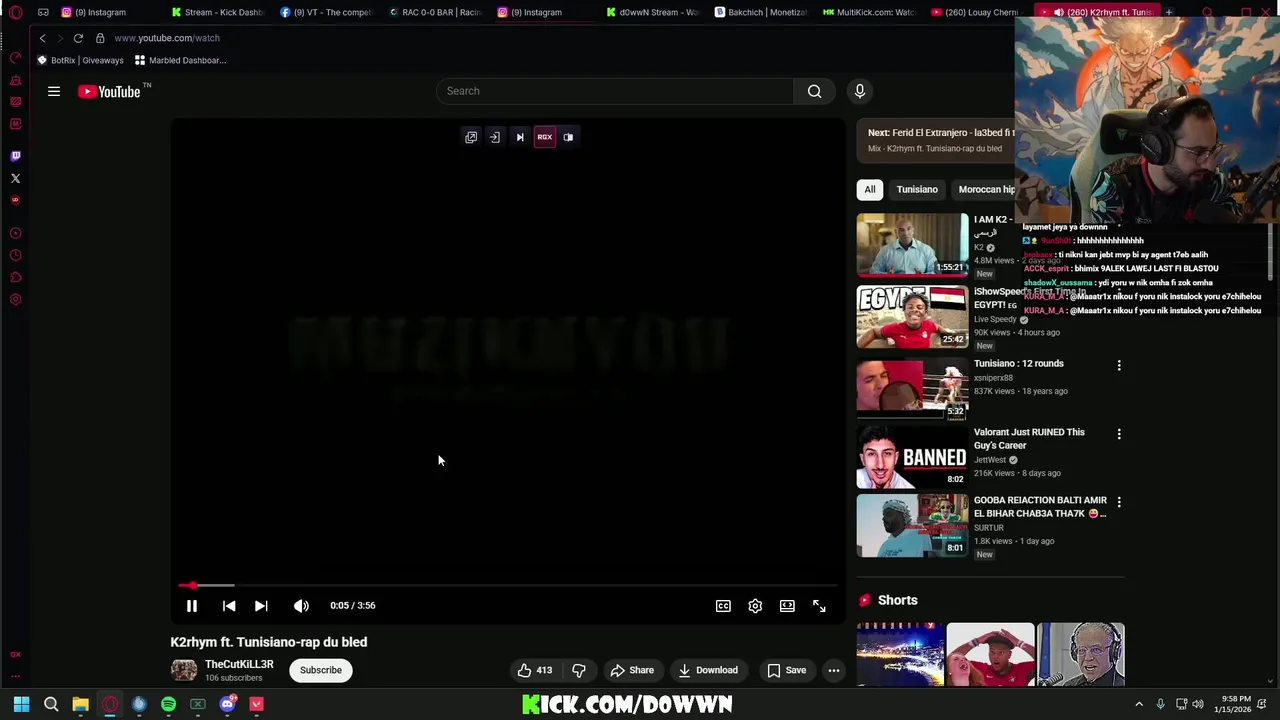
Task: Open the Windows Start menu
Action: tap(21, 704)
